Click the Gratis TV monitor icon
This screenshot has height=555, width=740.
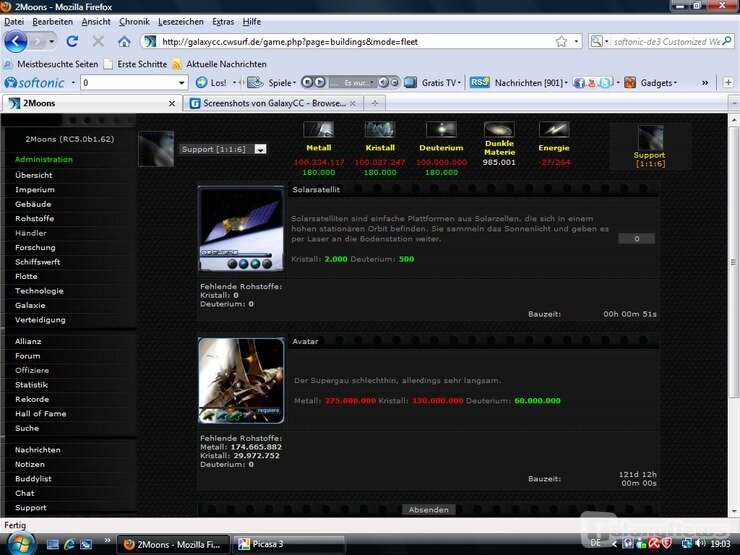click(411, 83)
